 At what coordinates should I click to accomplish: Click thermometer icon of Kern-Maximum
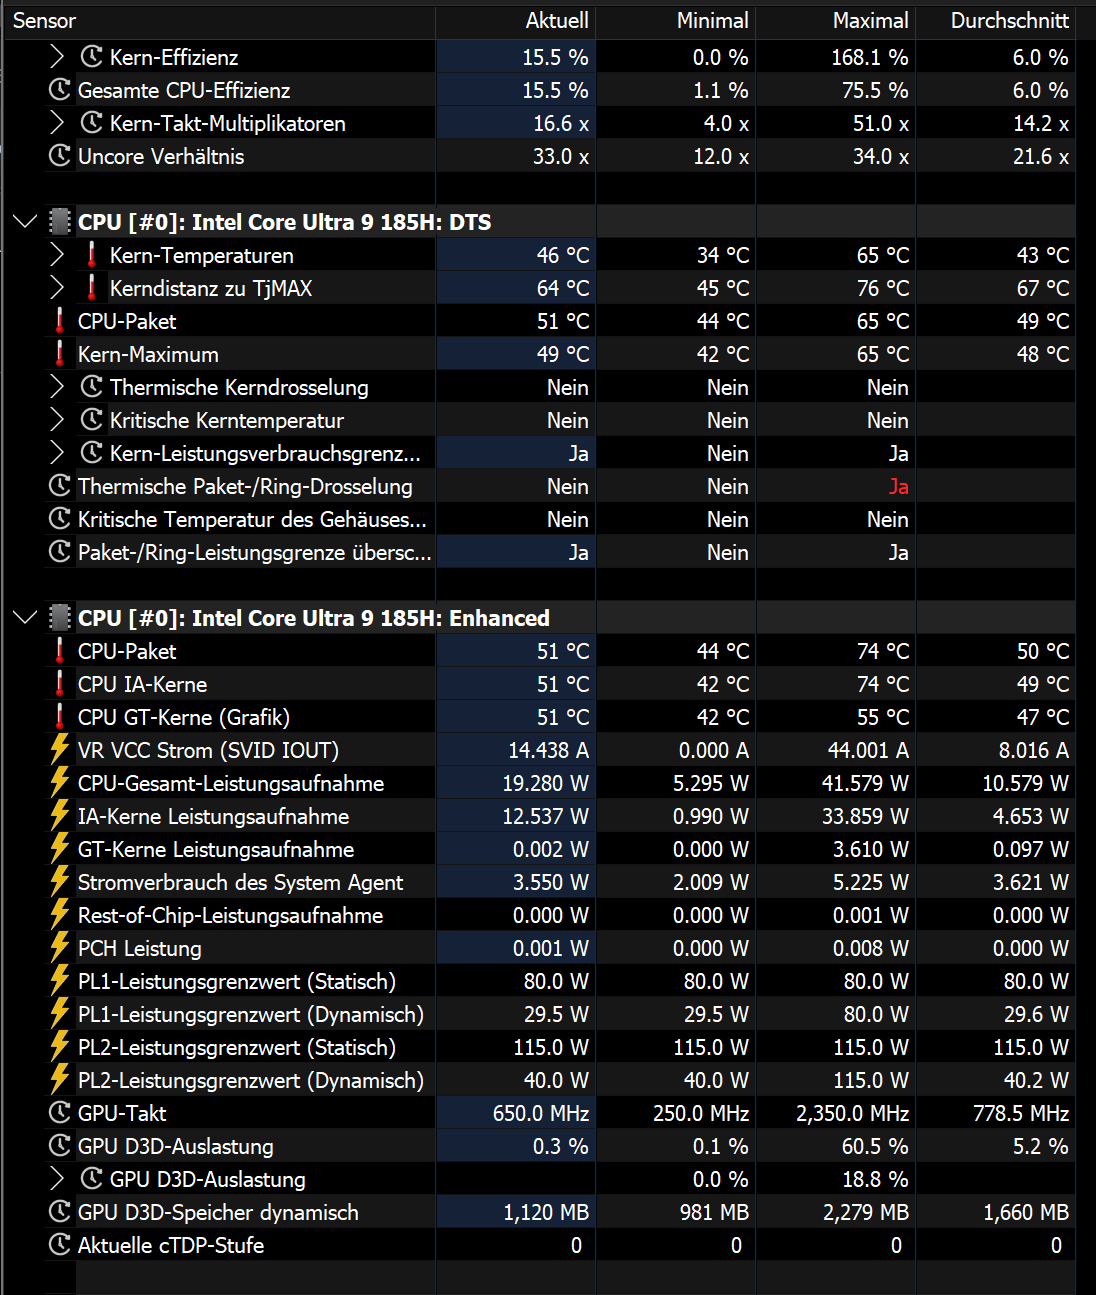(x=60, y=354)
